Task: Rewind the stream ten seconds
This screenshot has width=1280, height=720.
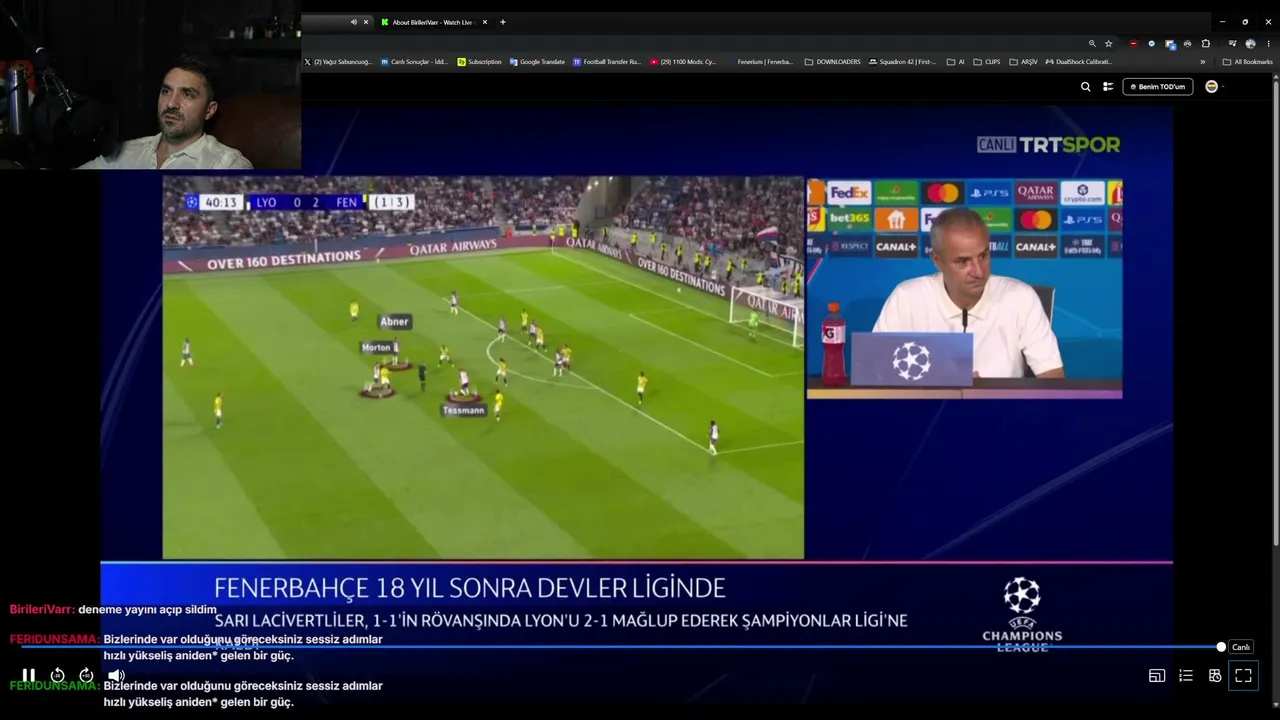Action: click(58, 675)
